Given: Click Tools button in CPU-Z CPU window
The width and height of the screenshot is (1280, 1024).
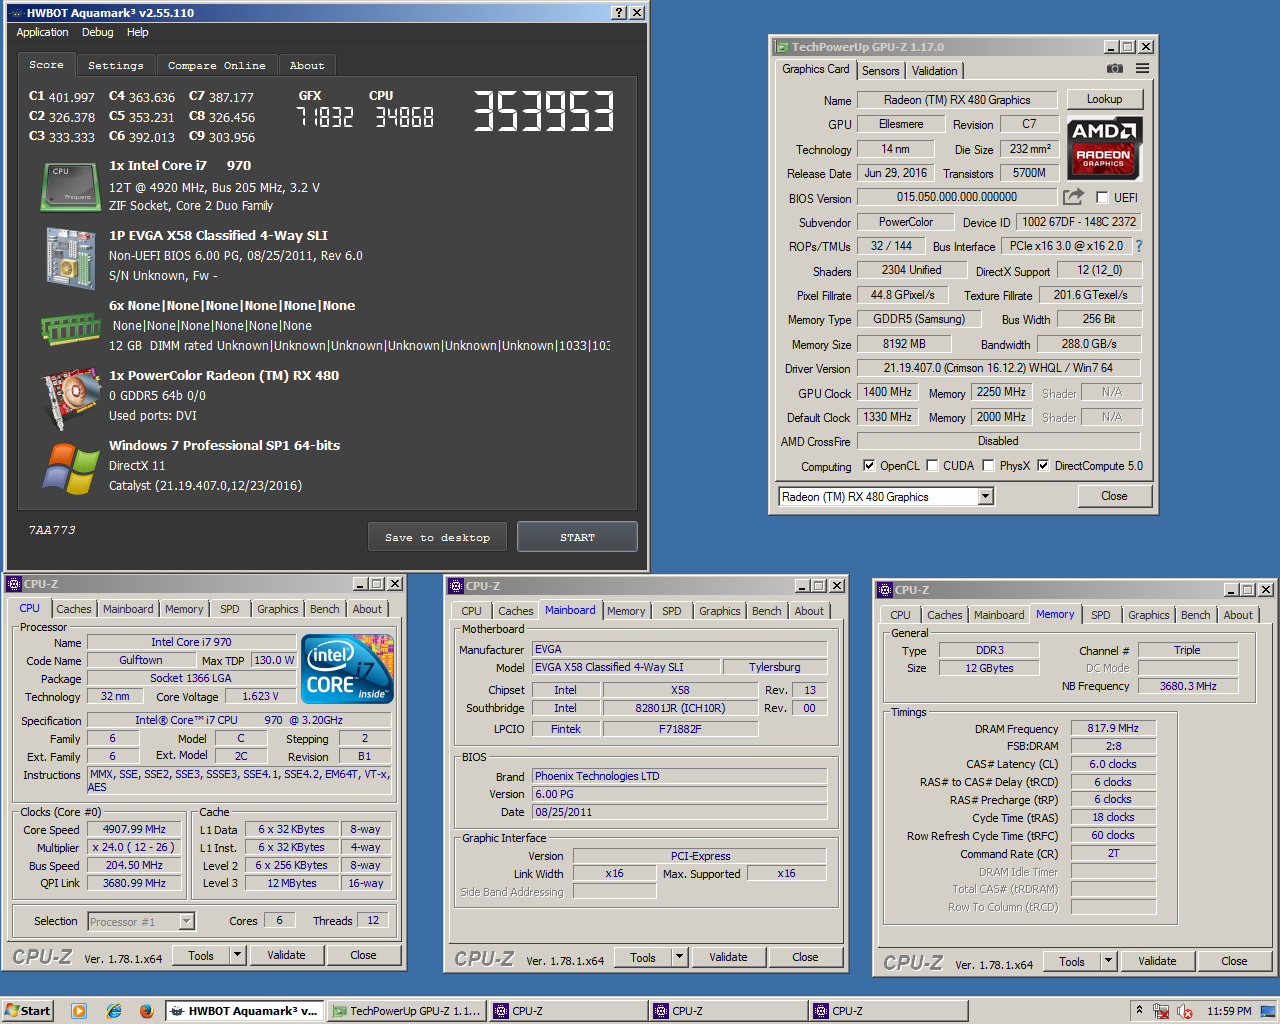Looking at the screenshot, I should 201,955.
